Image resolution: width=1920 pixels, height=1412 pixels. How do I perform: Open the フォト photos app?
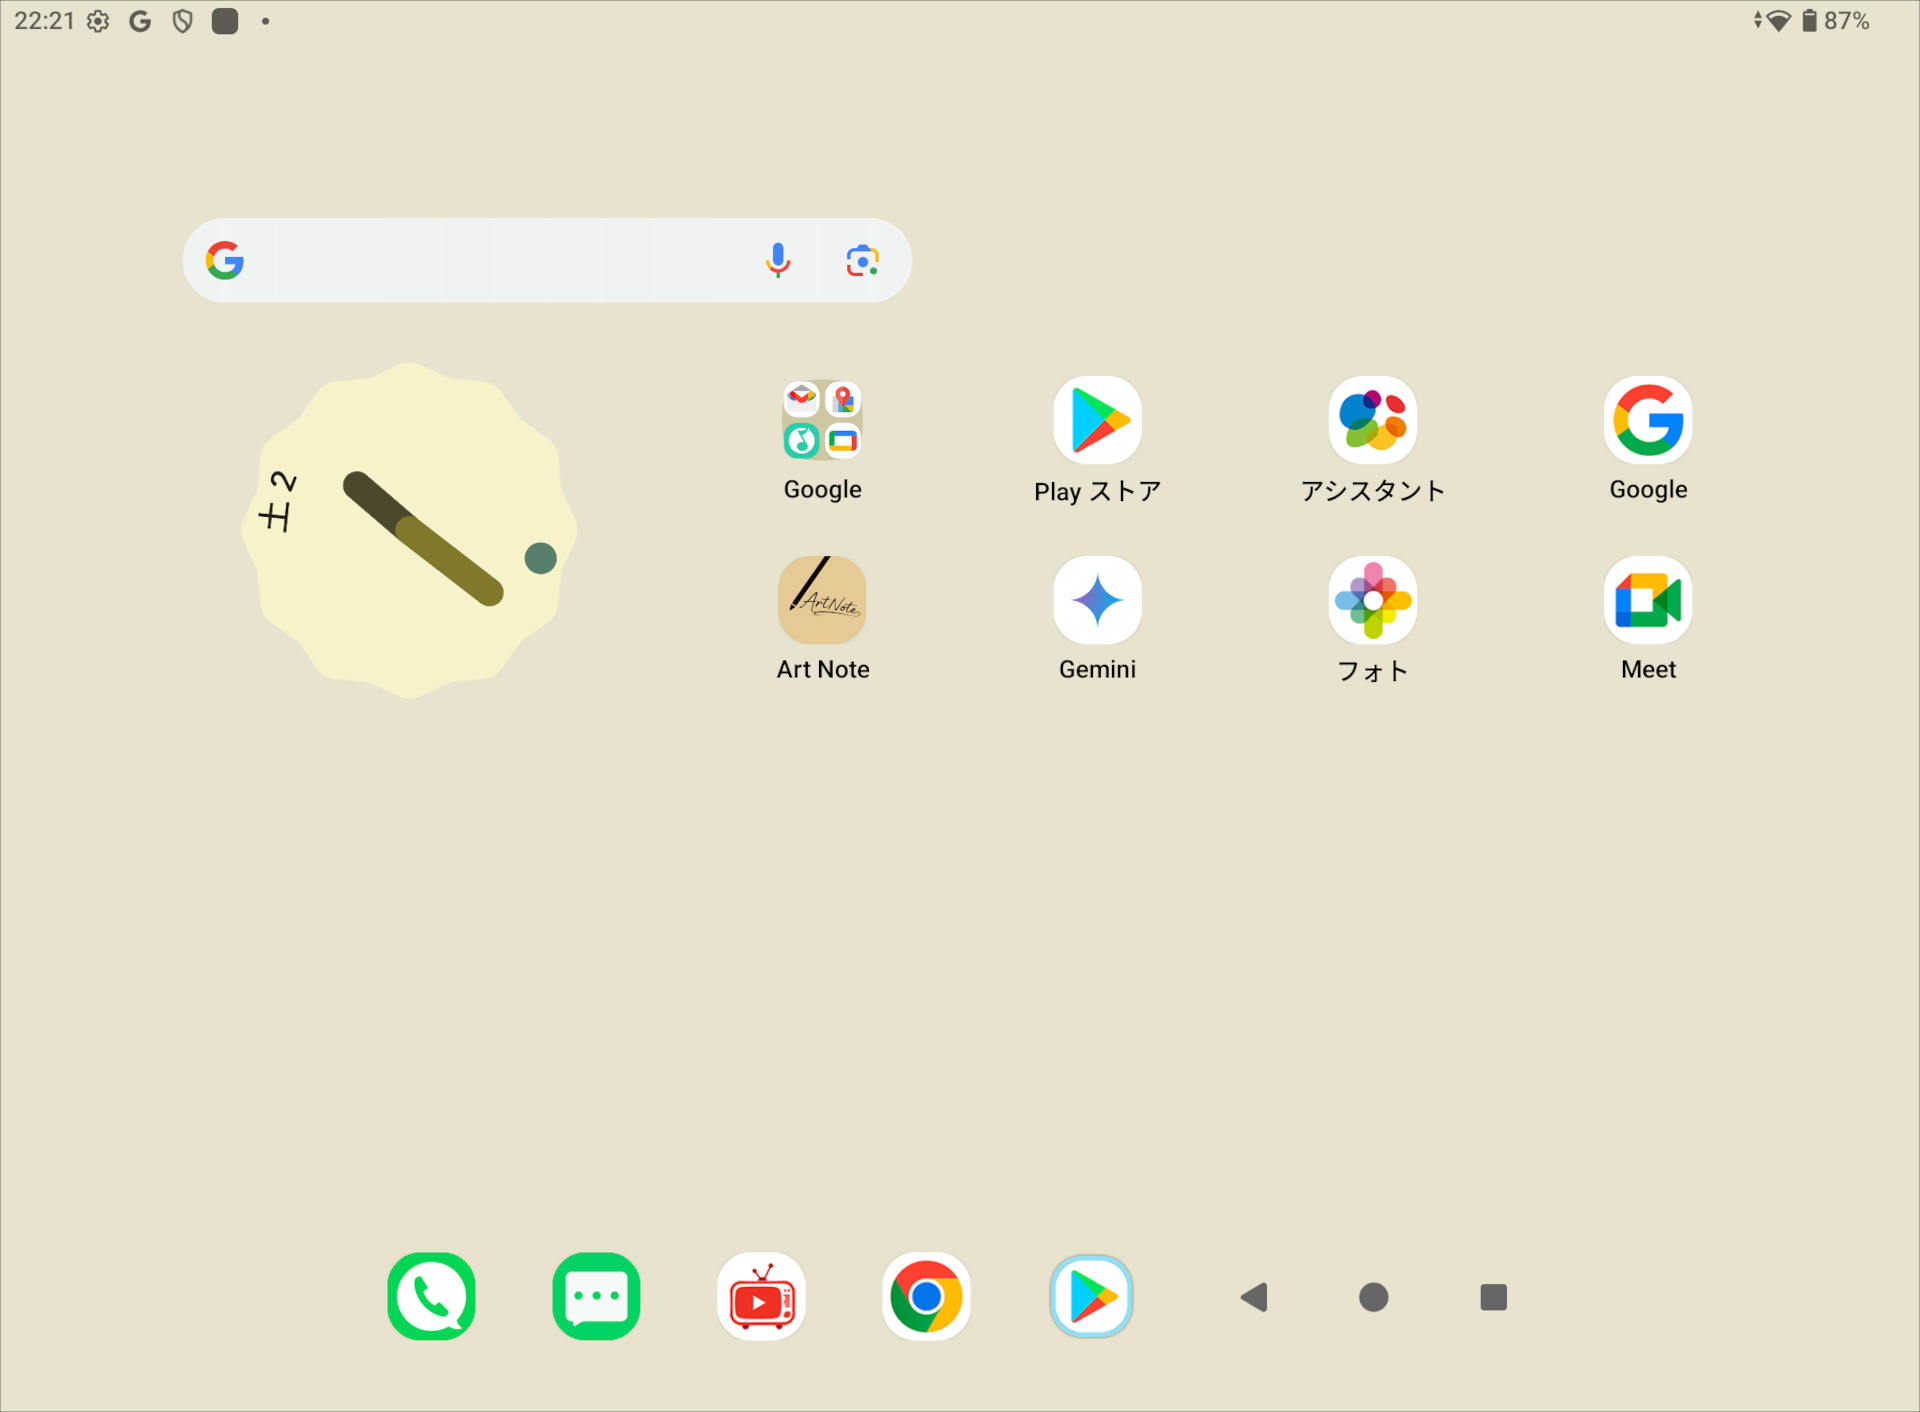[x=1373, y=600]
